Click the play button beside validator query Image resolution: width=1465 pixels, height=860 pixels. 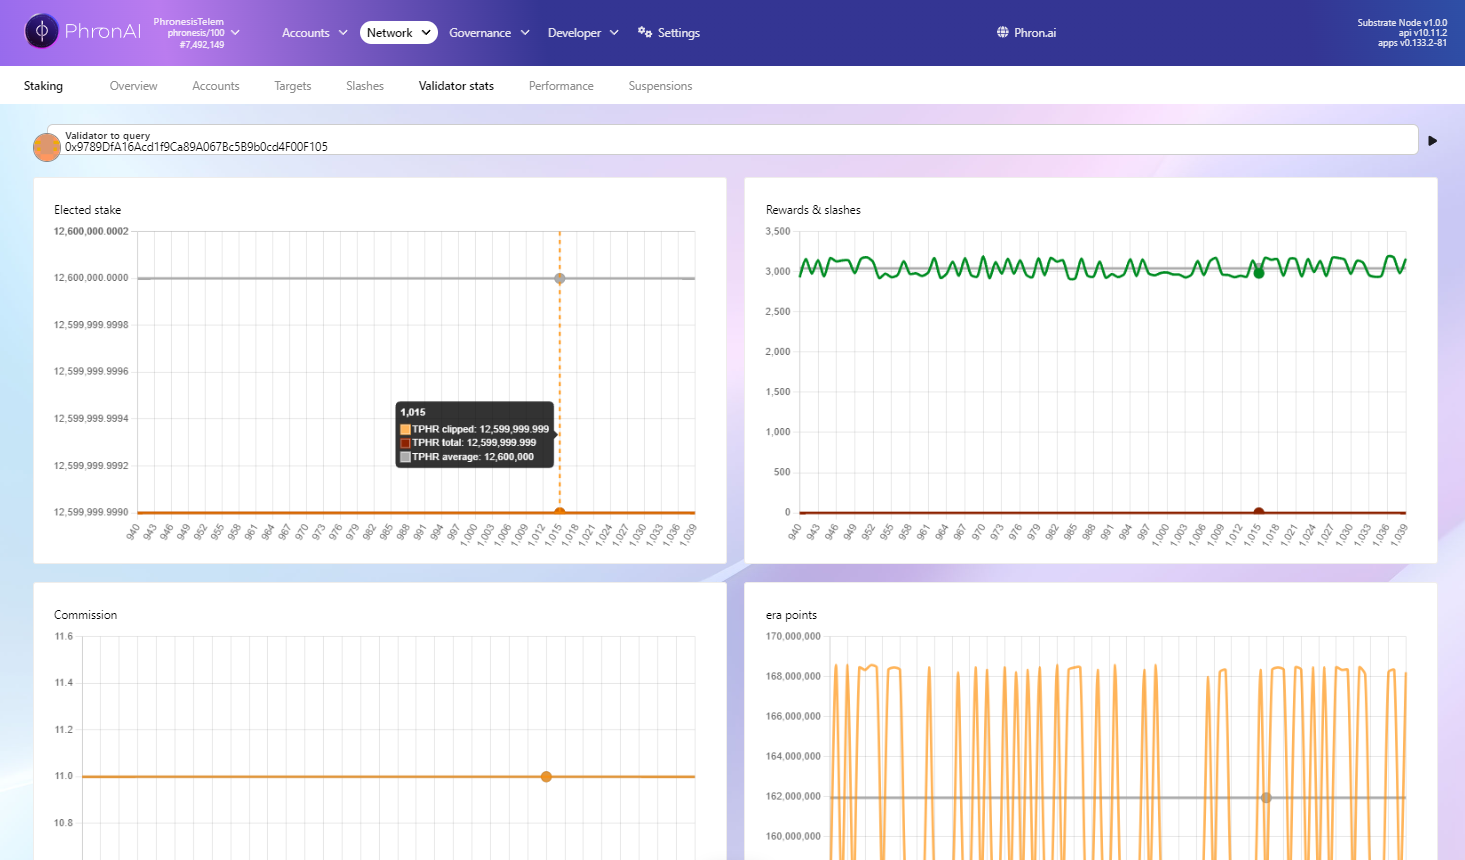coord(1432,141)
